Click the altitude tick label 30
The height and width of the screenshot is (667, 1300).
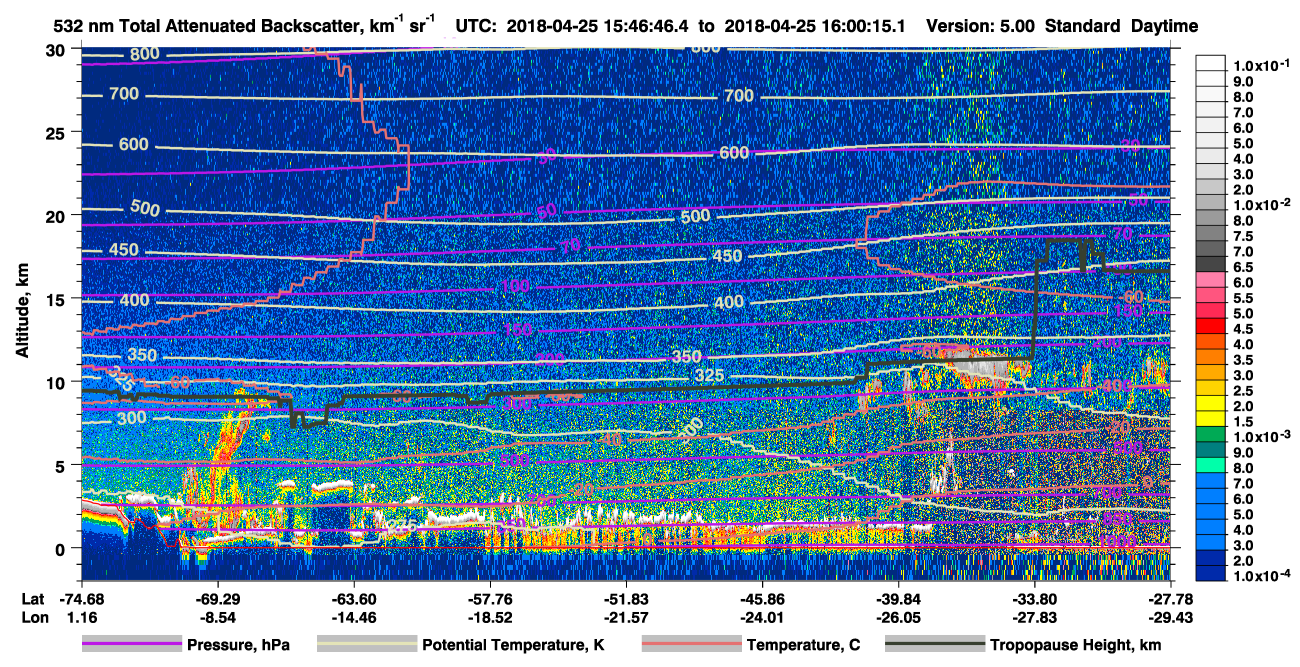click(58, 50)
